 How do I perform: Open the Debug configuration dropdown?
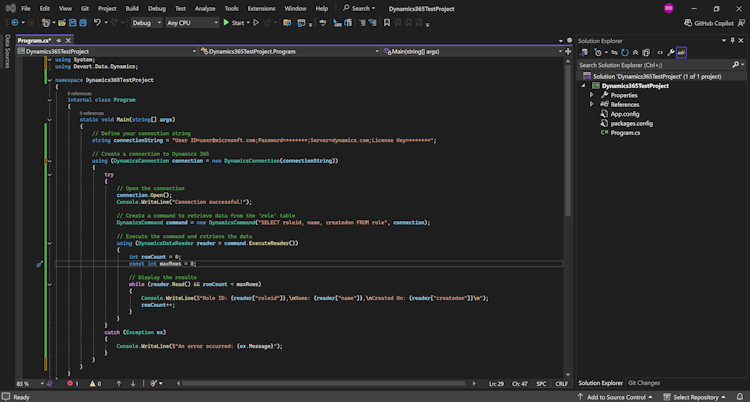[x=147, y=22]
